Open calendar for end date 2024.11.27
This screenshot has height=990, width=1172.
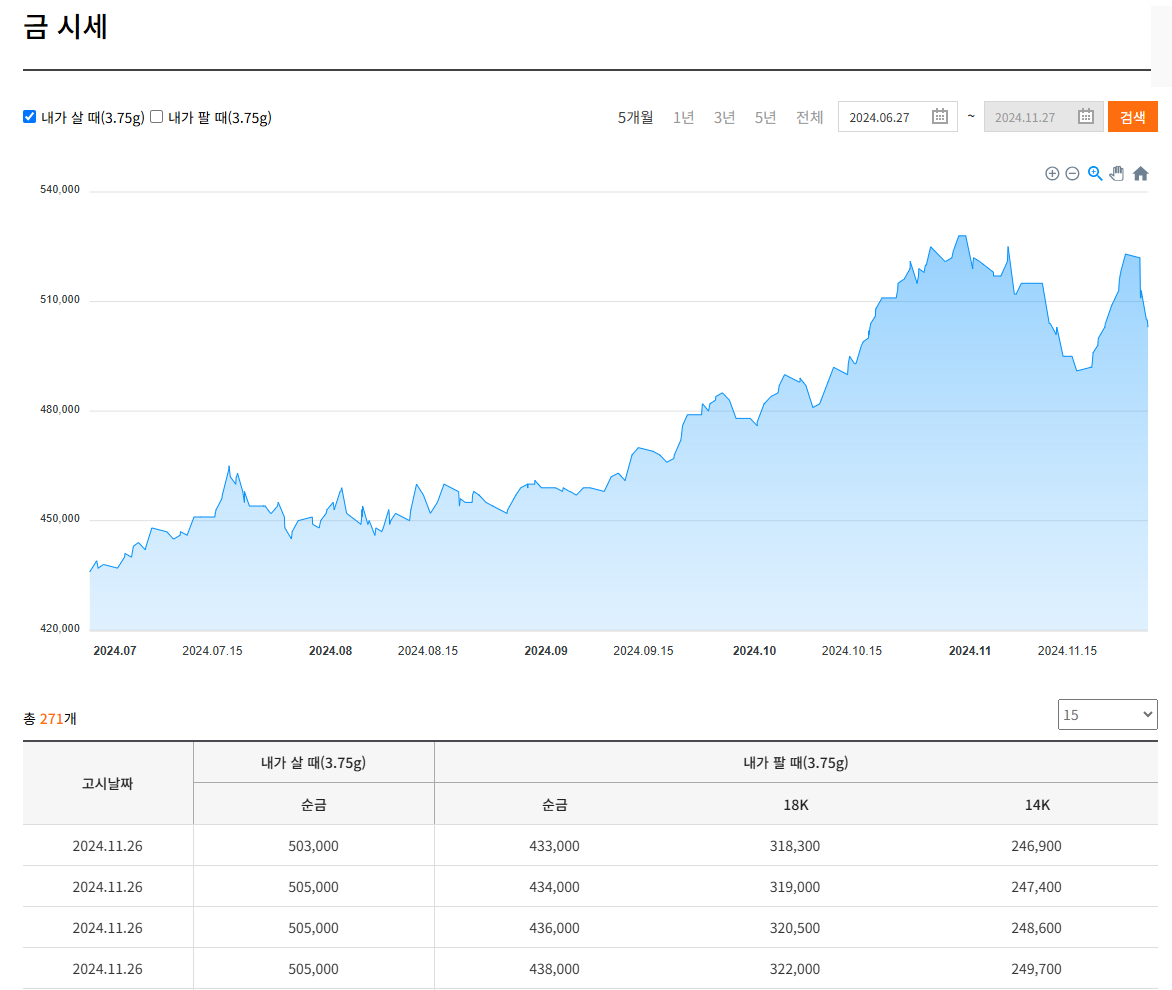pyautogui.click(x=1086, y=117)
